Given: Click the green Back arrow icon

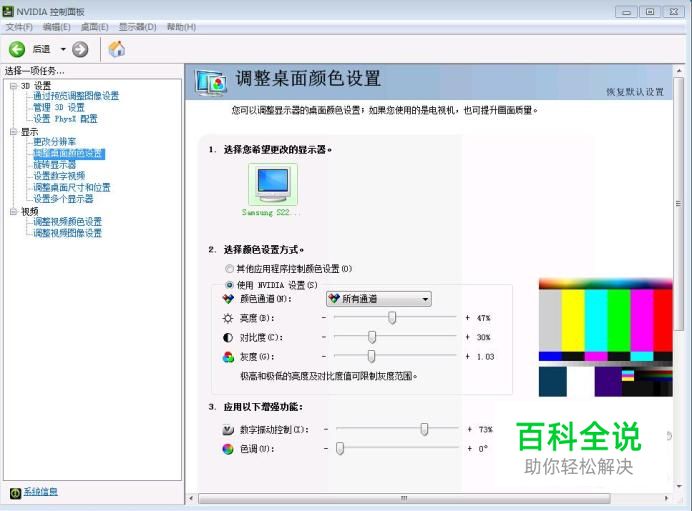Looking at the screenshot, I should (x=17, y=49).
